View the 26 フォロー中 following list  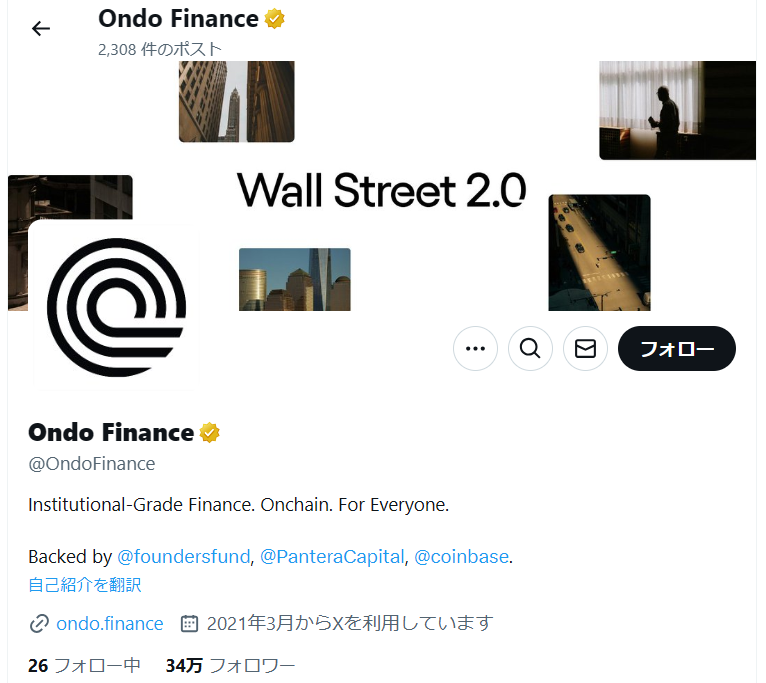click(84, 665)
